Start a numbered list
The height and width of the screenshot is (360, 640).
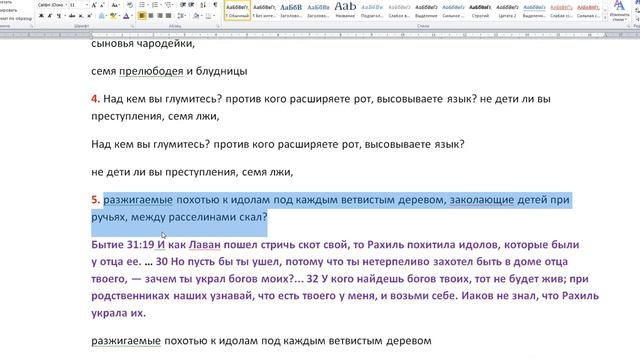(x=155, y=5)
